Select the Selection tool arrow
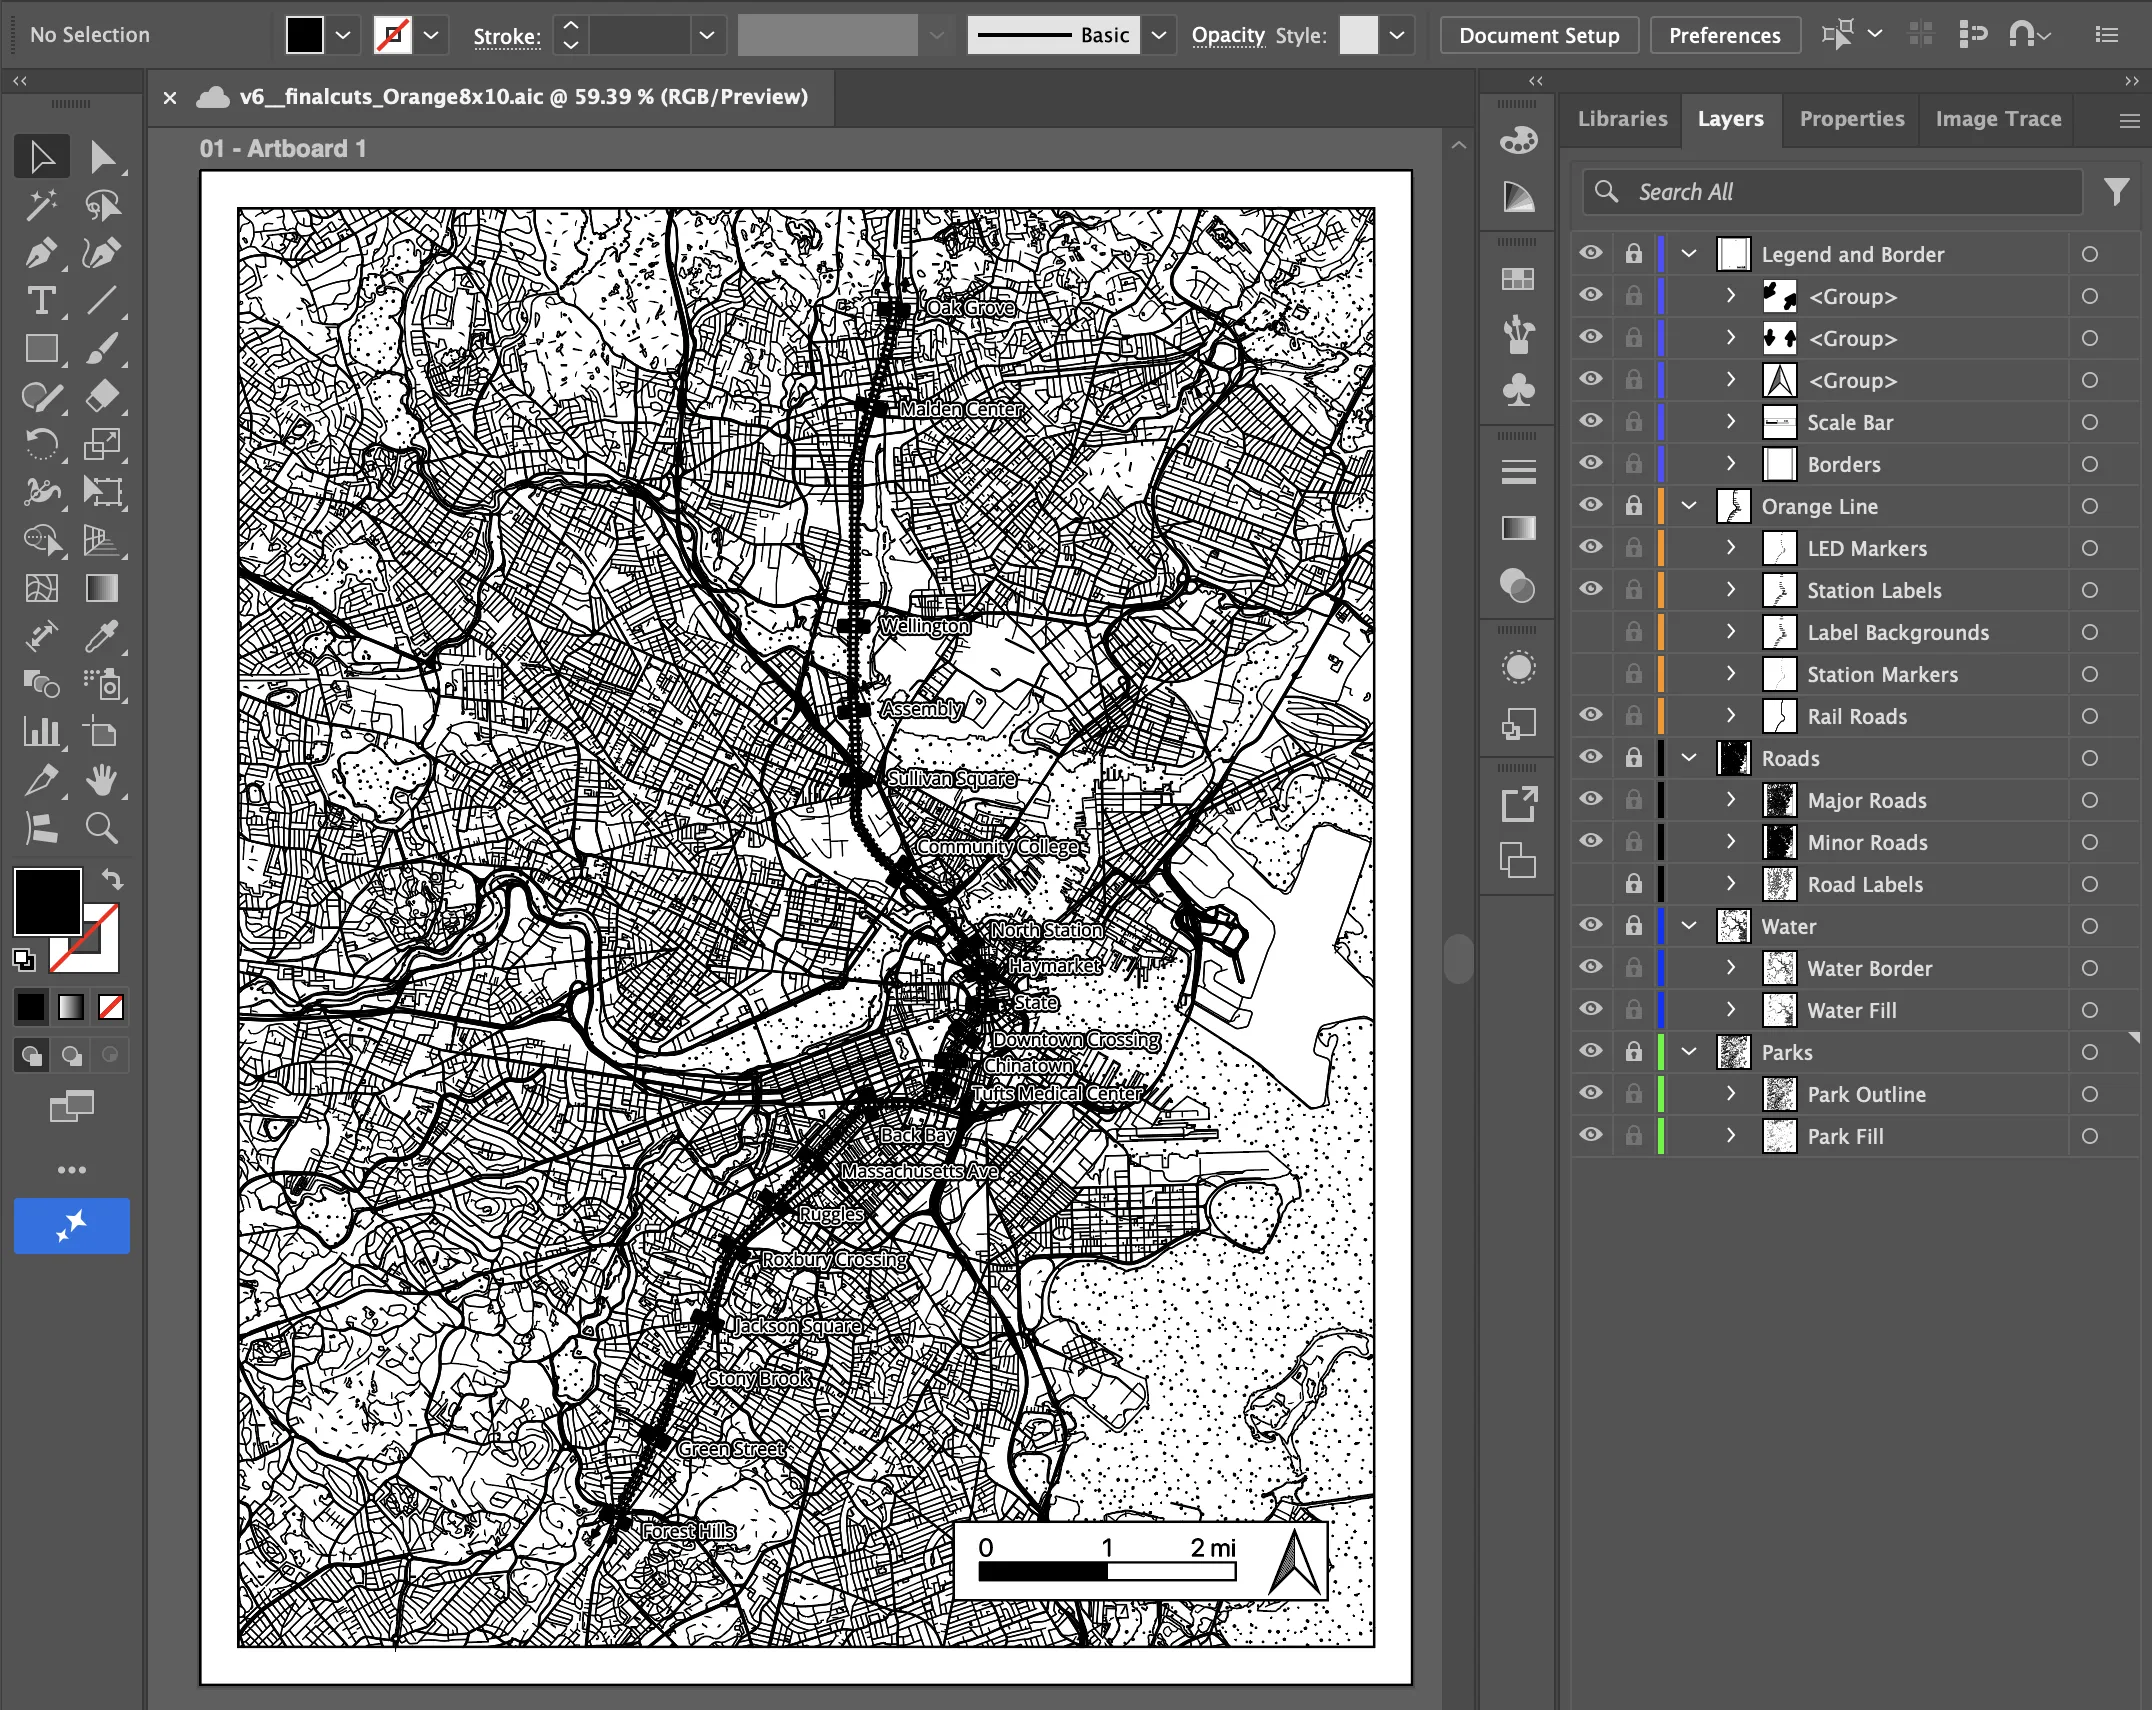 tap(42, 157)
